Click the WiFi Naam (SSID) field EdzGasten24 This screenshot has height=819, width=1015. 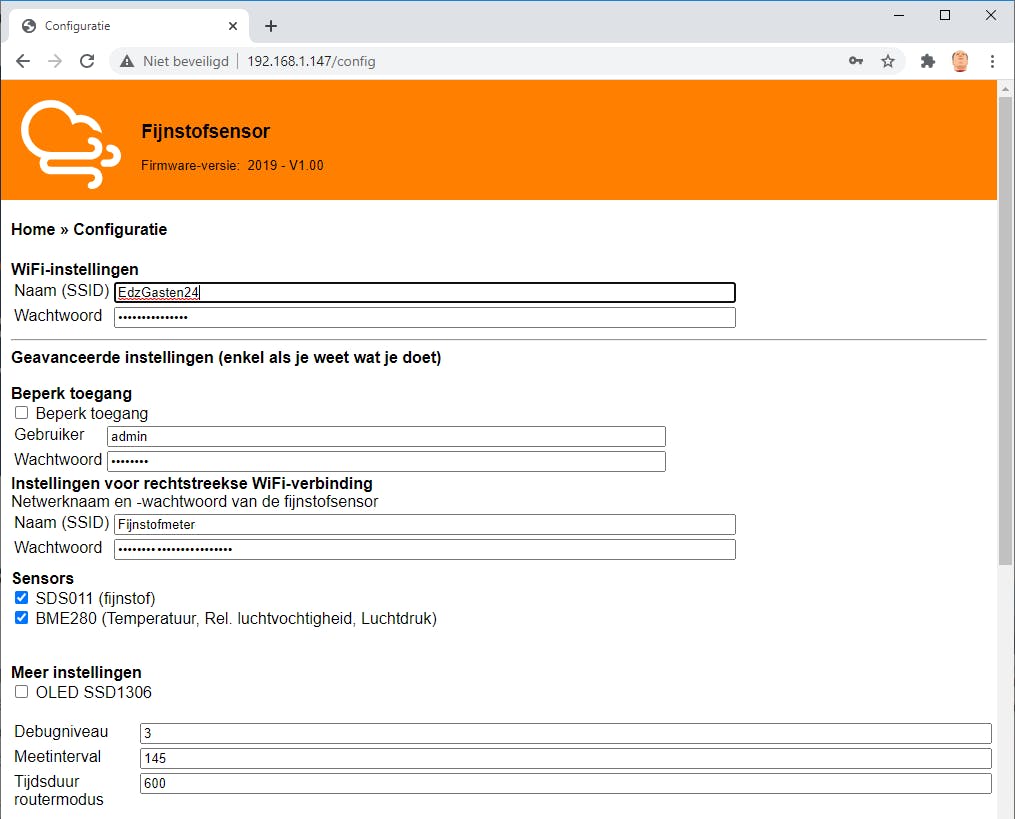[425, 293]
